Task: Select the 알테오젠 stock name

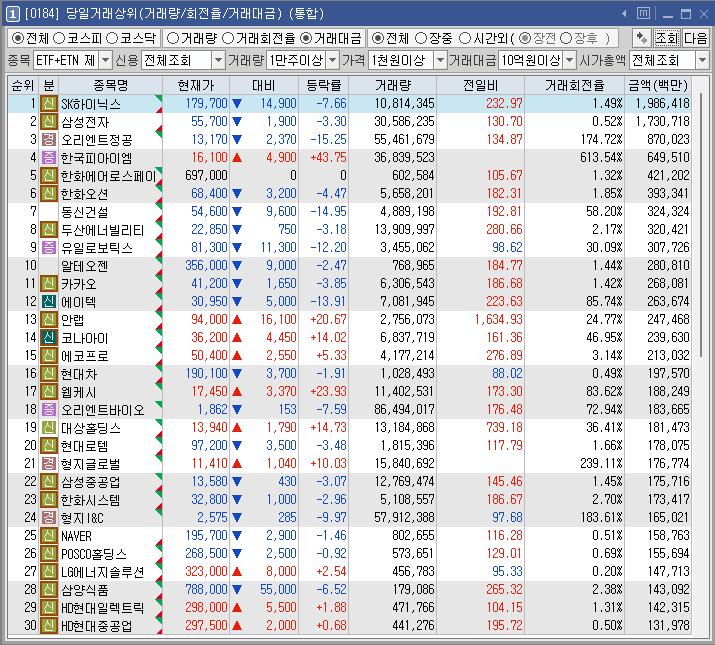Action: tap(85, 265)
